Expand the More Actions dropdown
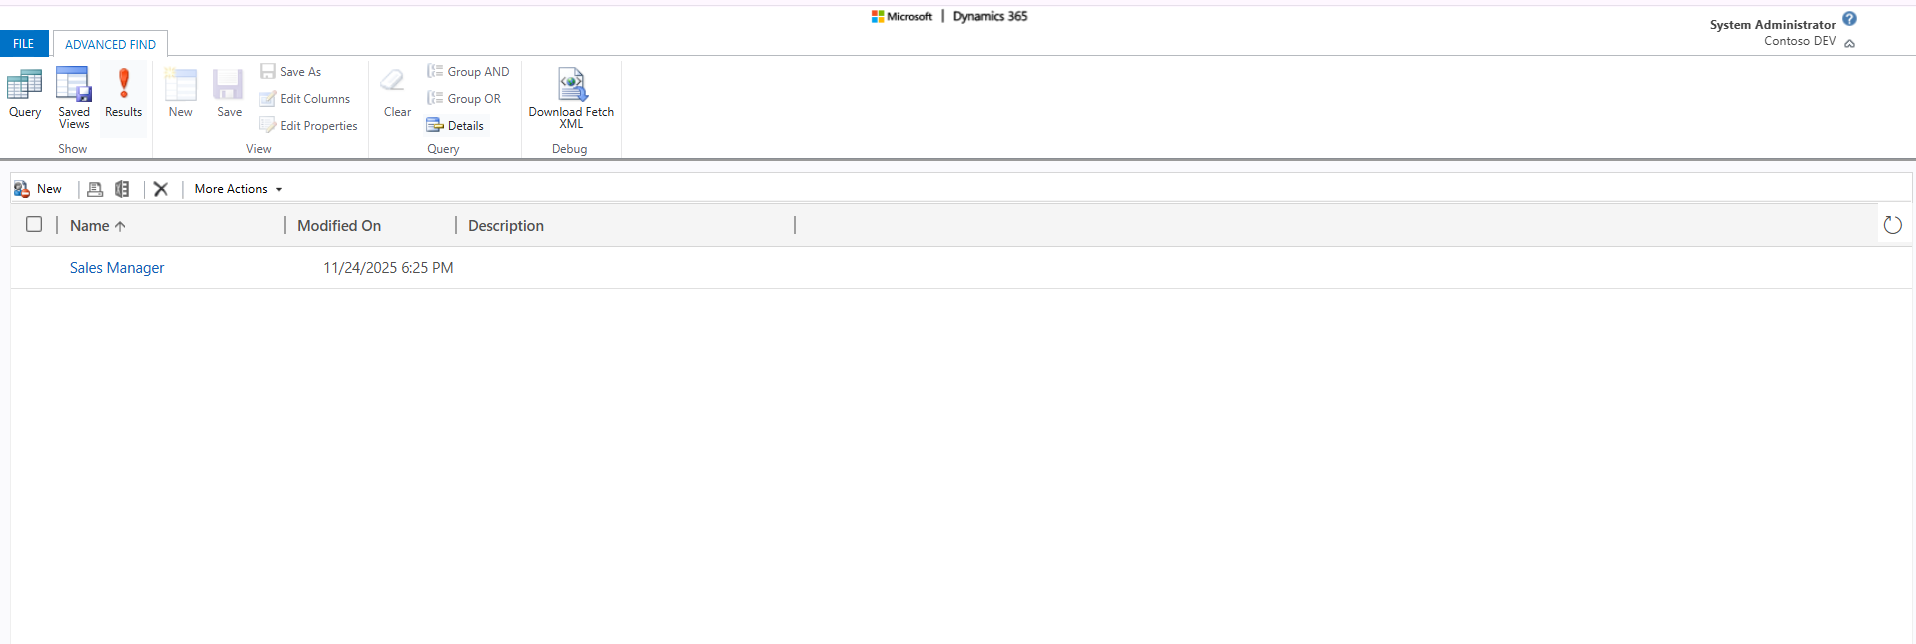The image size is (1916, 644). point(238,189)
